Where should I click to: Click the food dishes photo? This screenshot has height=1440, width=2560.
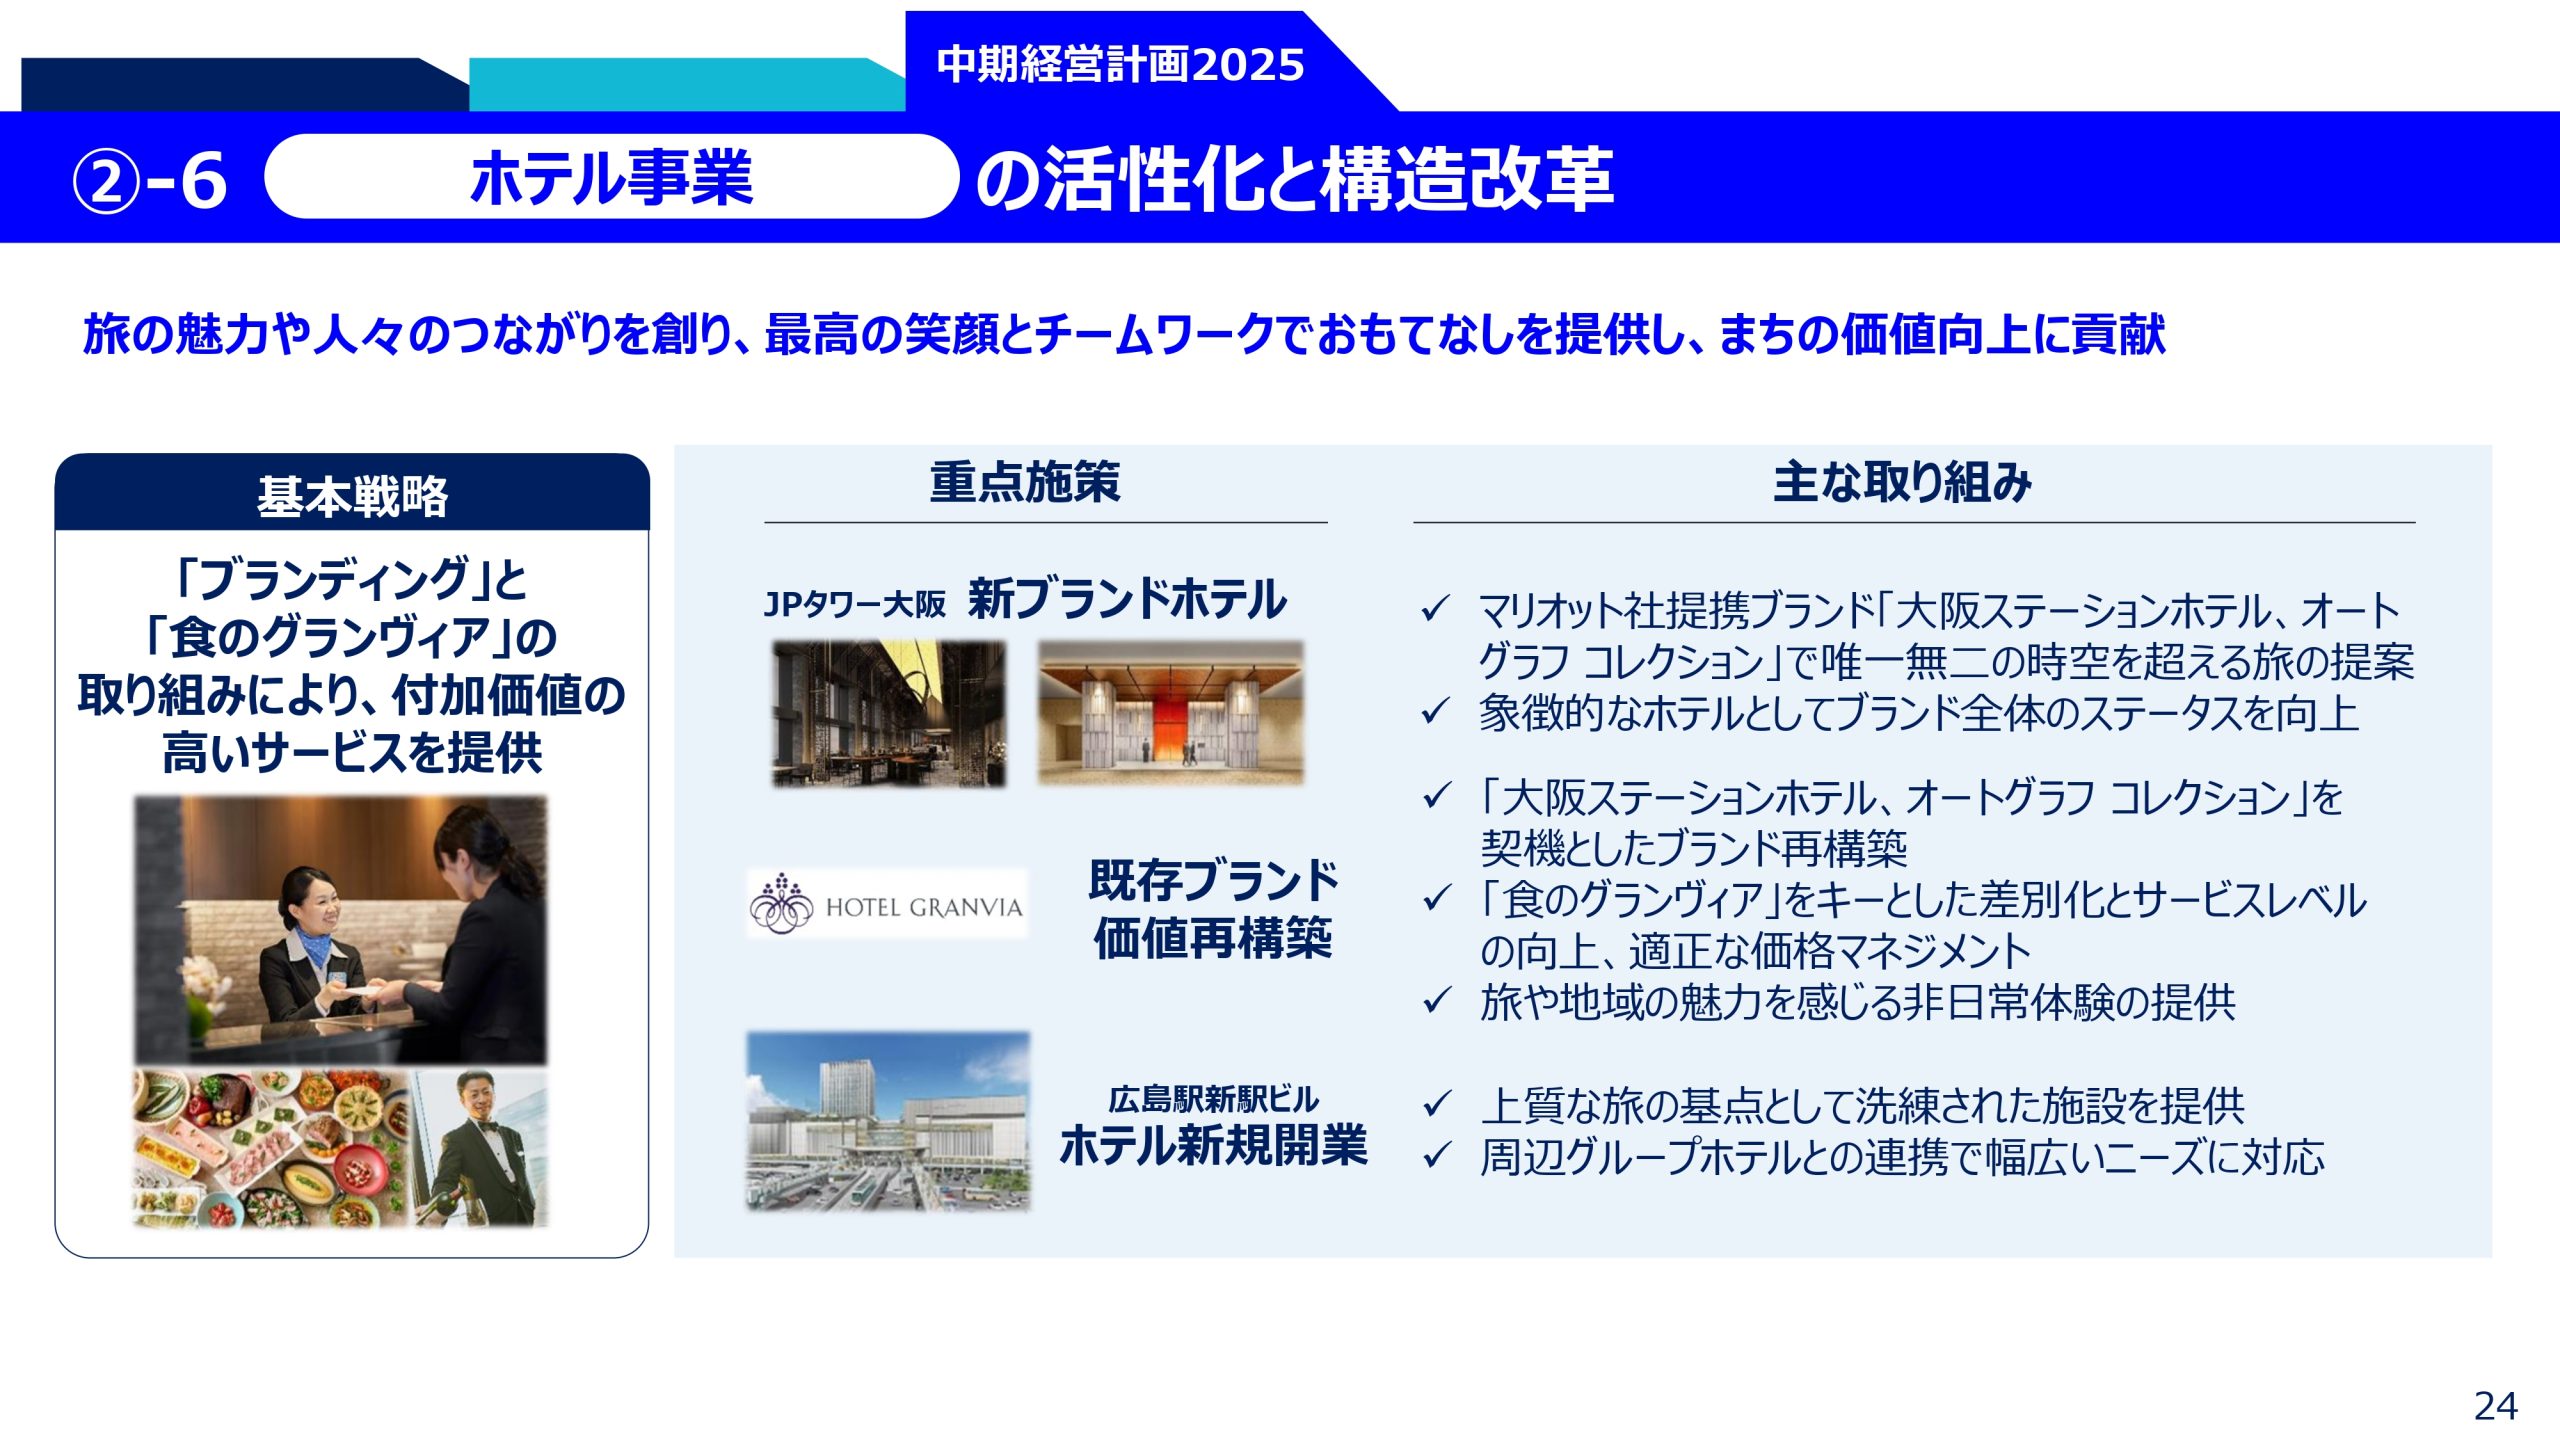tap(272, 1148)
